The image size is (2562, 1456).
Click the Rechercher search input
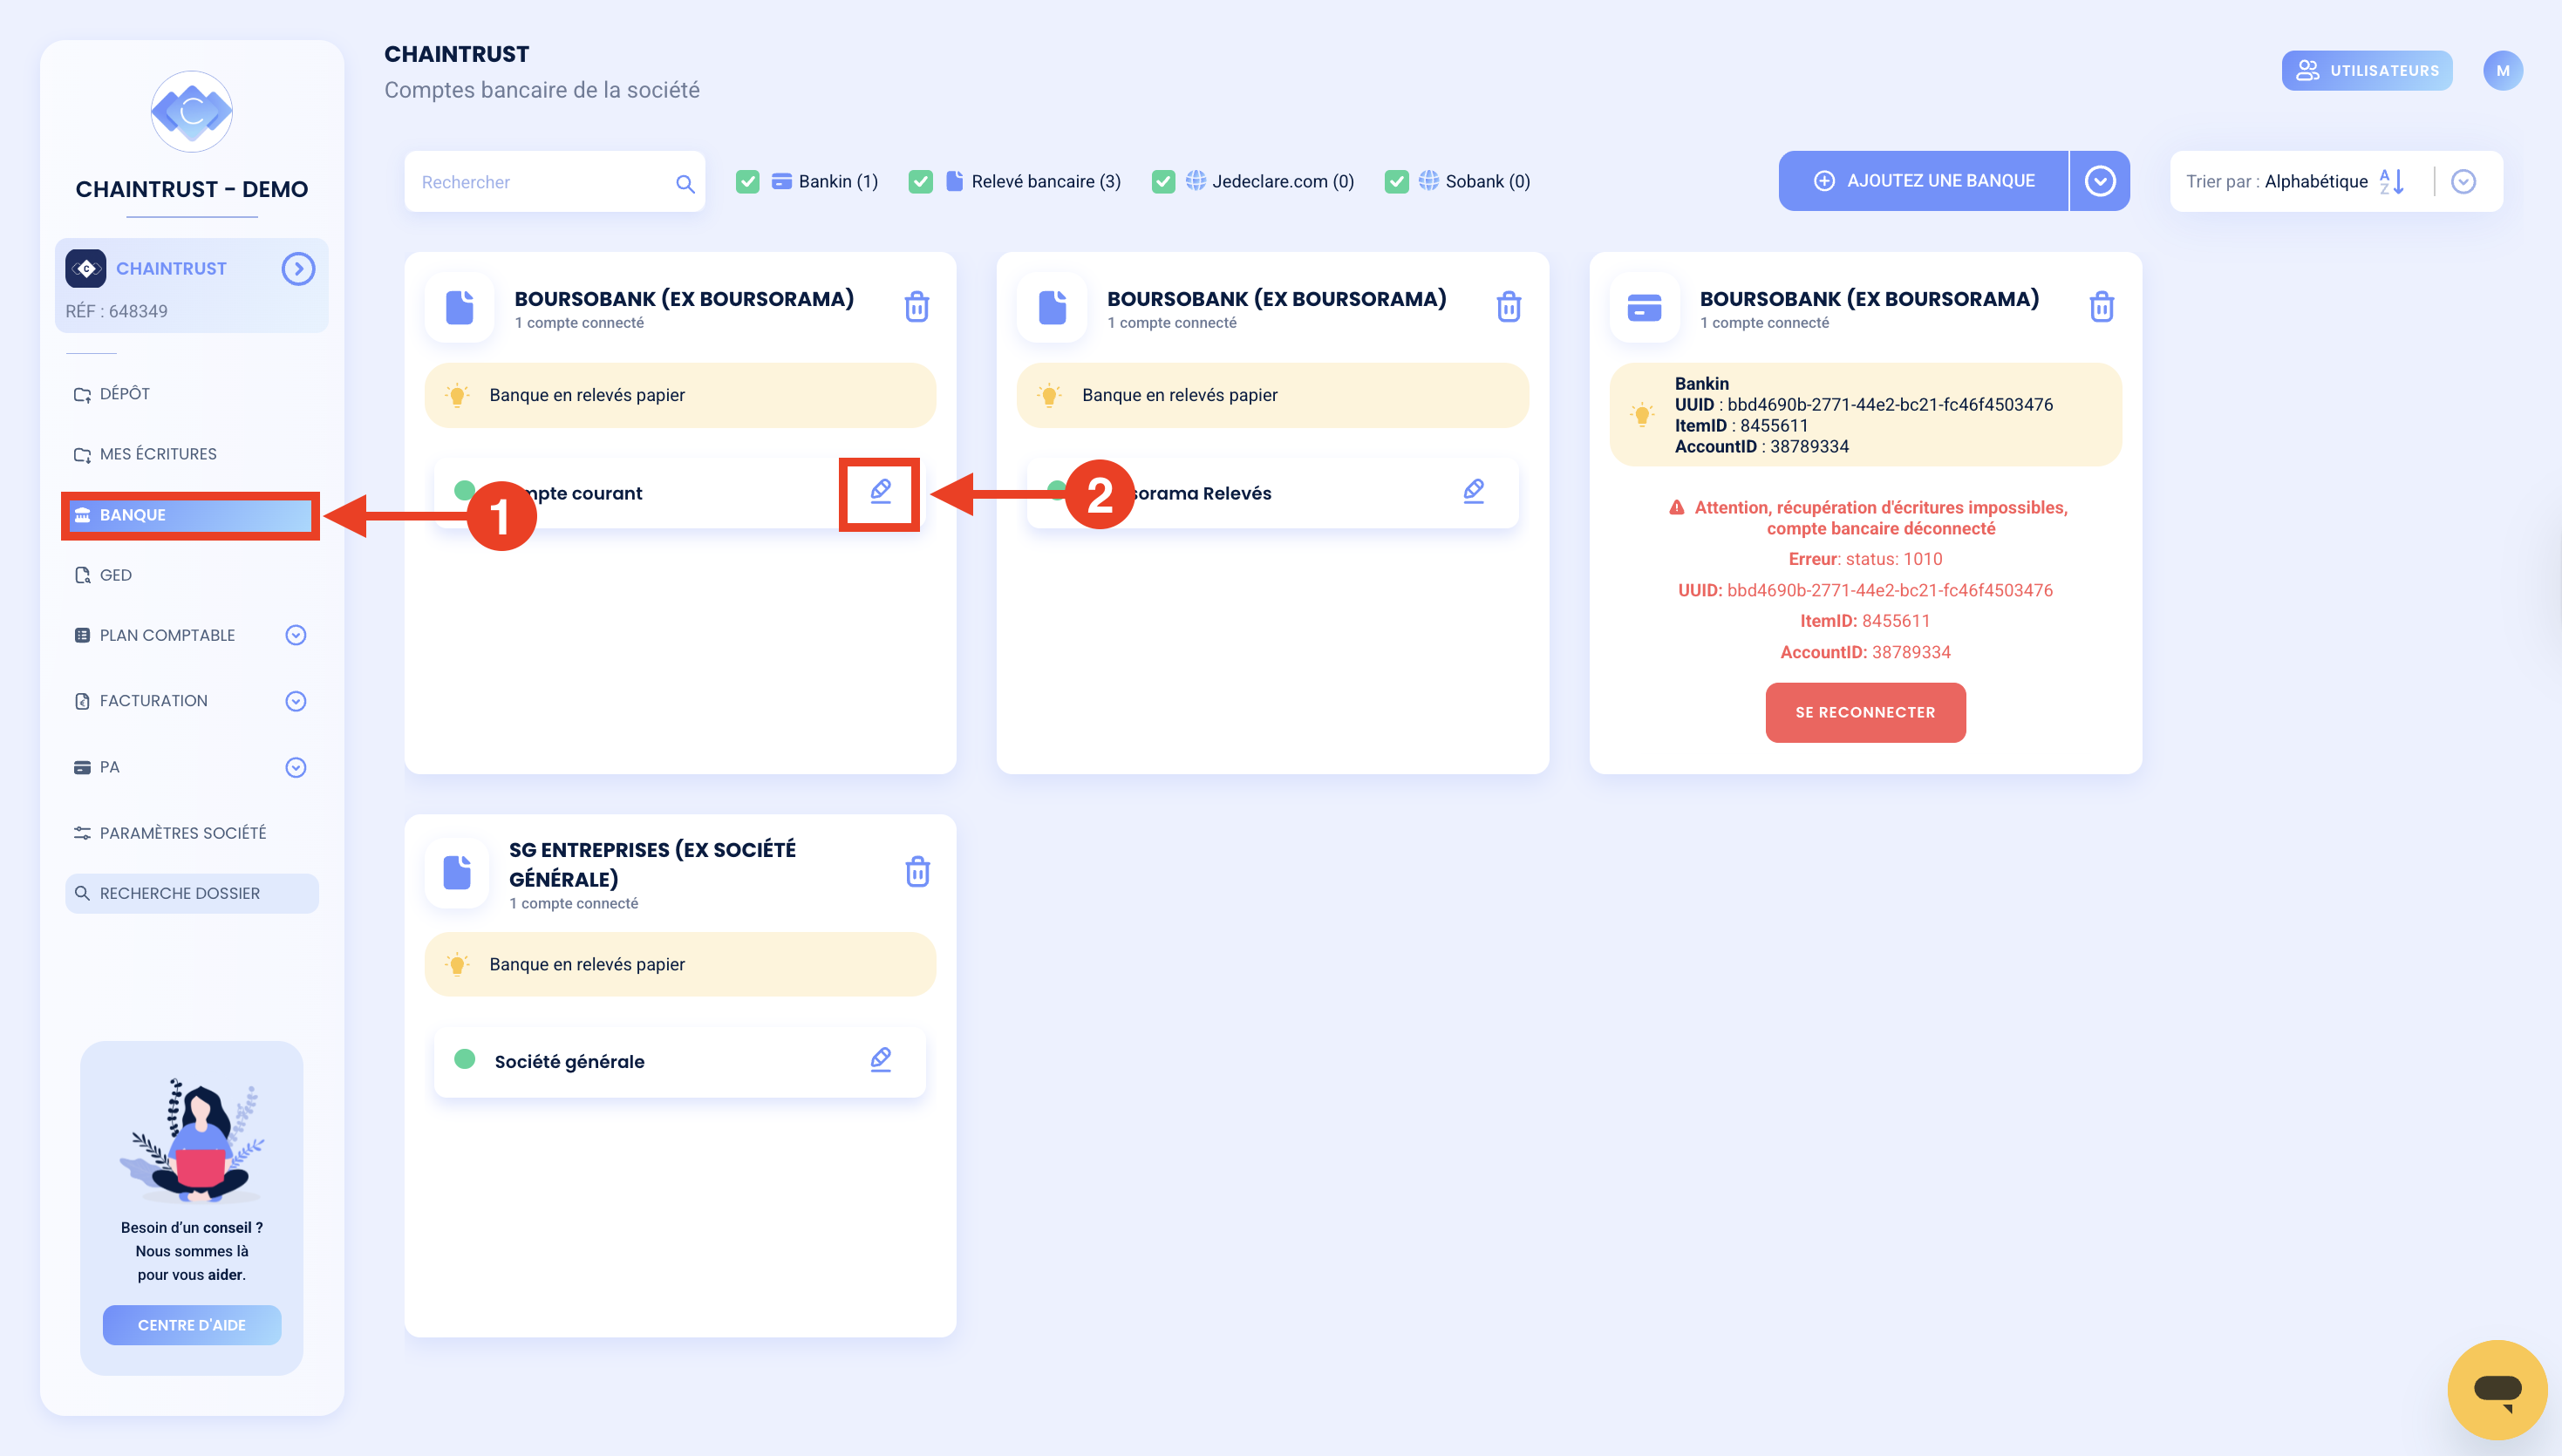point(555,182)
